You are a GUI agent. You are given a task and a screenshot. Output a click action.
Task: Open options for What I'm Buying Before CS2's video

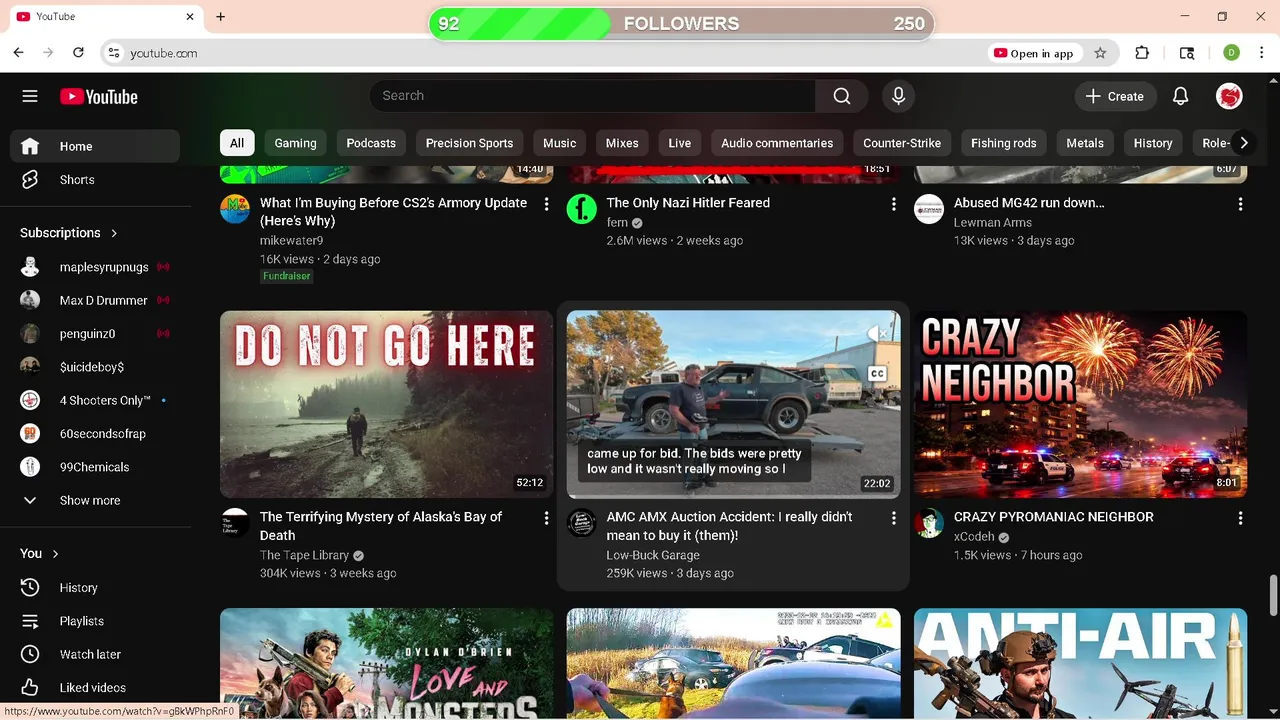coord(546,204)
